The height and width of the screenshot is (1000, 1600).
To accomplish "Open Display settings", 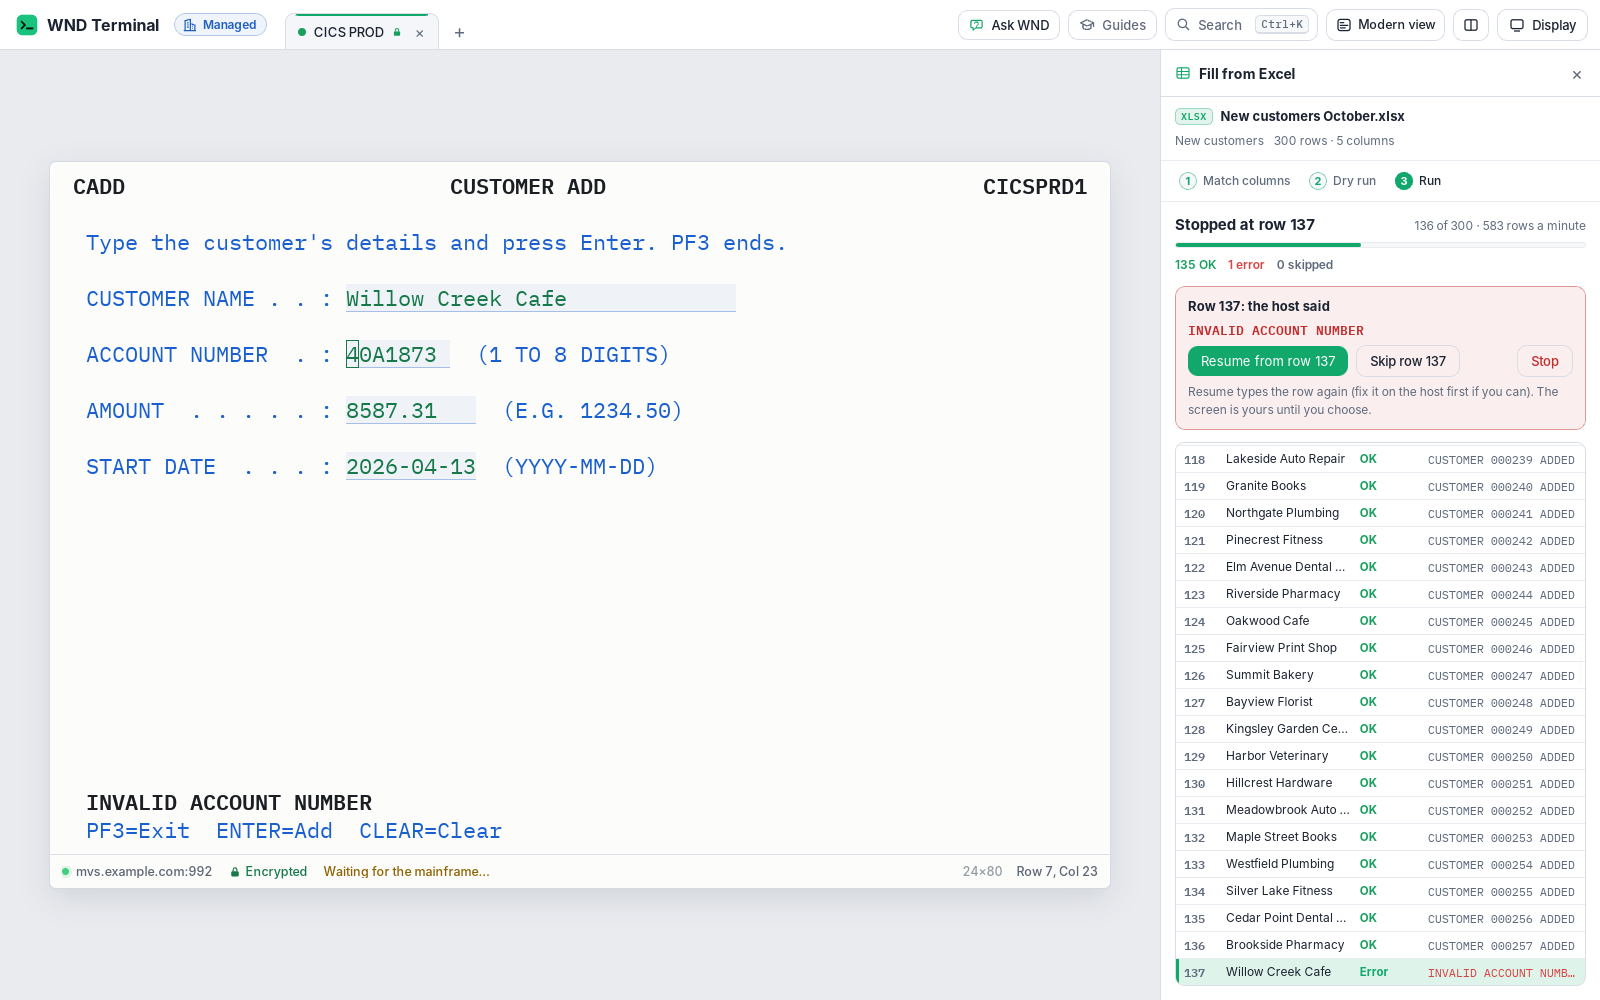I will point(1542,25).
